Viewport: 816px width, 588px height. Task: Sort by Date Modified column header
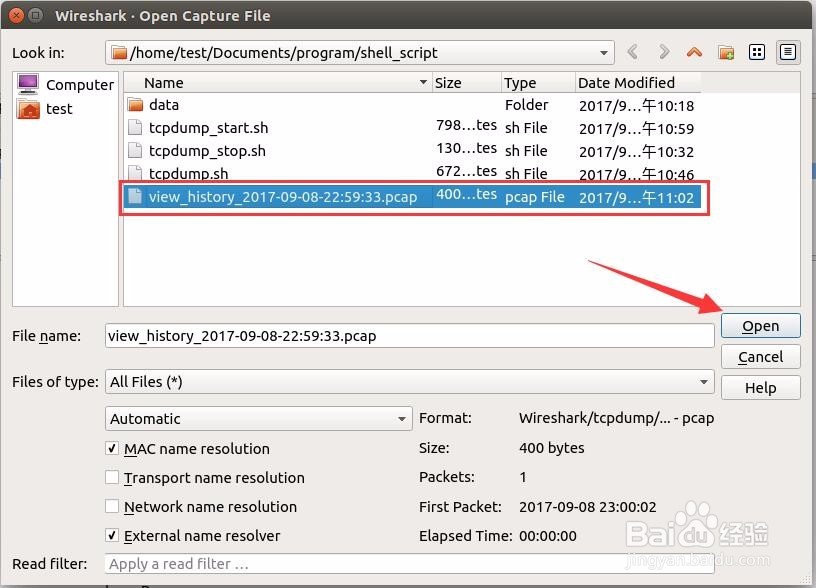point(638,83)
